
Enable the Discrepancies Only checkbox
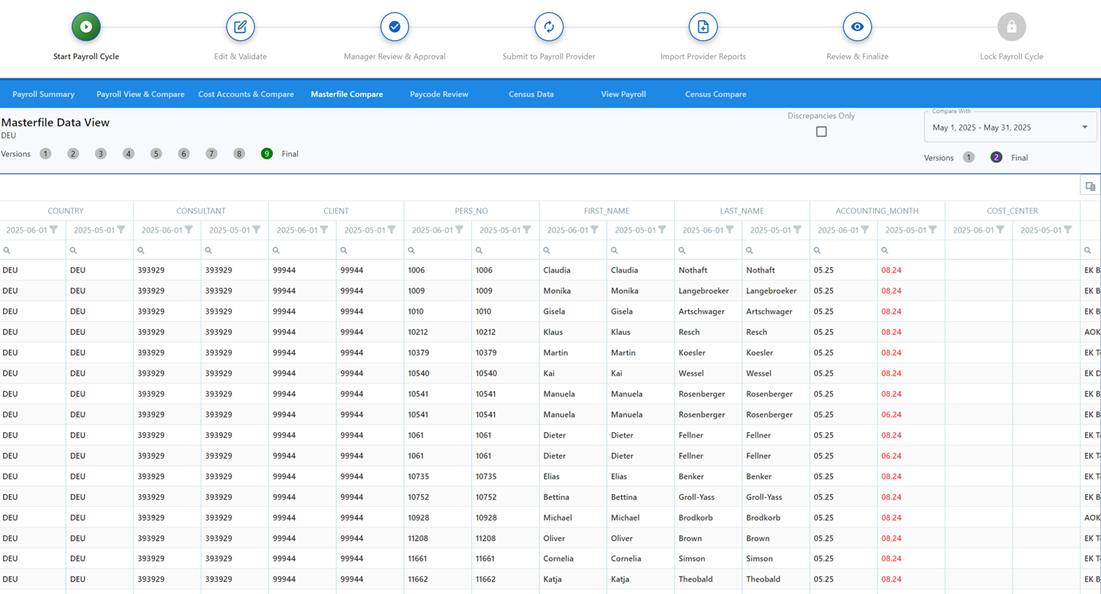point(821,131)
